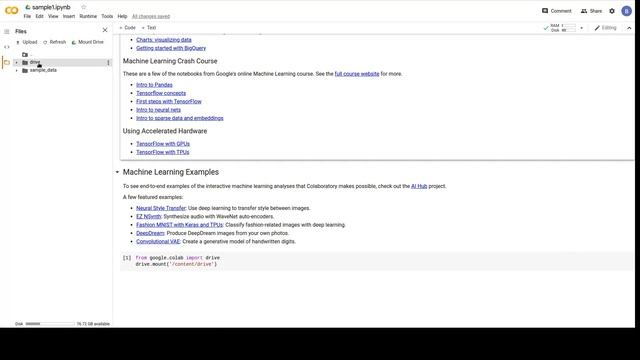
Task: Add a new Text cell
Action: tap(149, 28)
